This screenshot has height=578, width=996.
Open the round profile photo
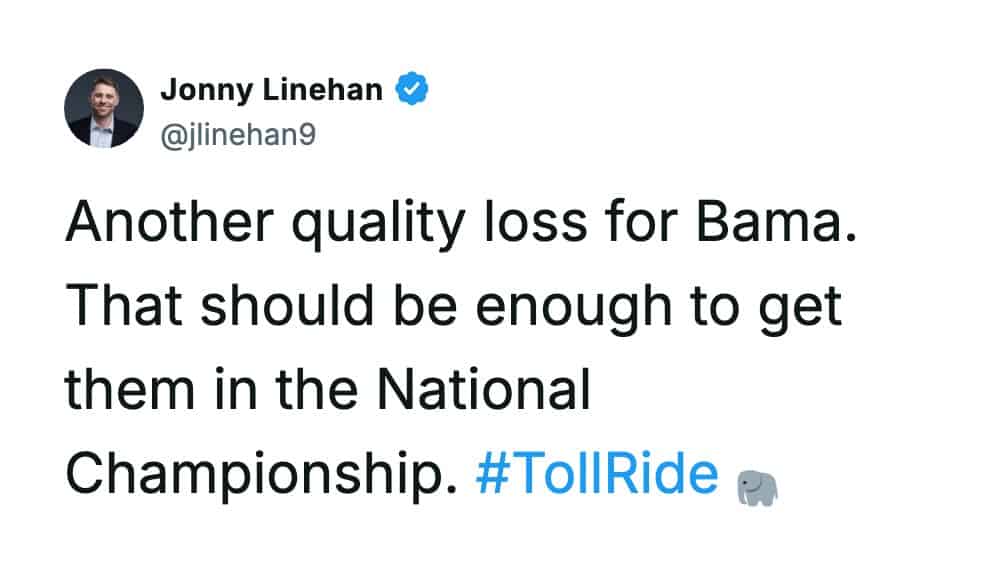coord(104,109)
